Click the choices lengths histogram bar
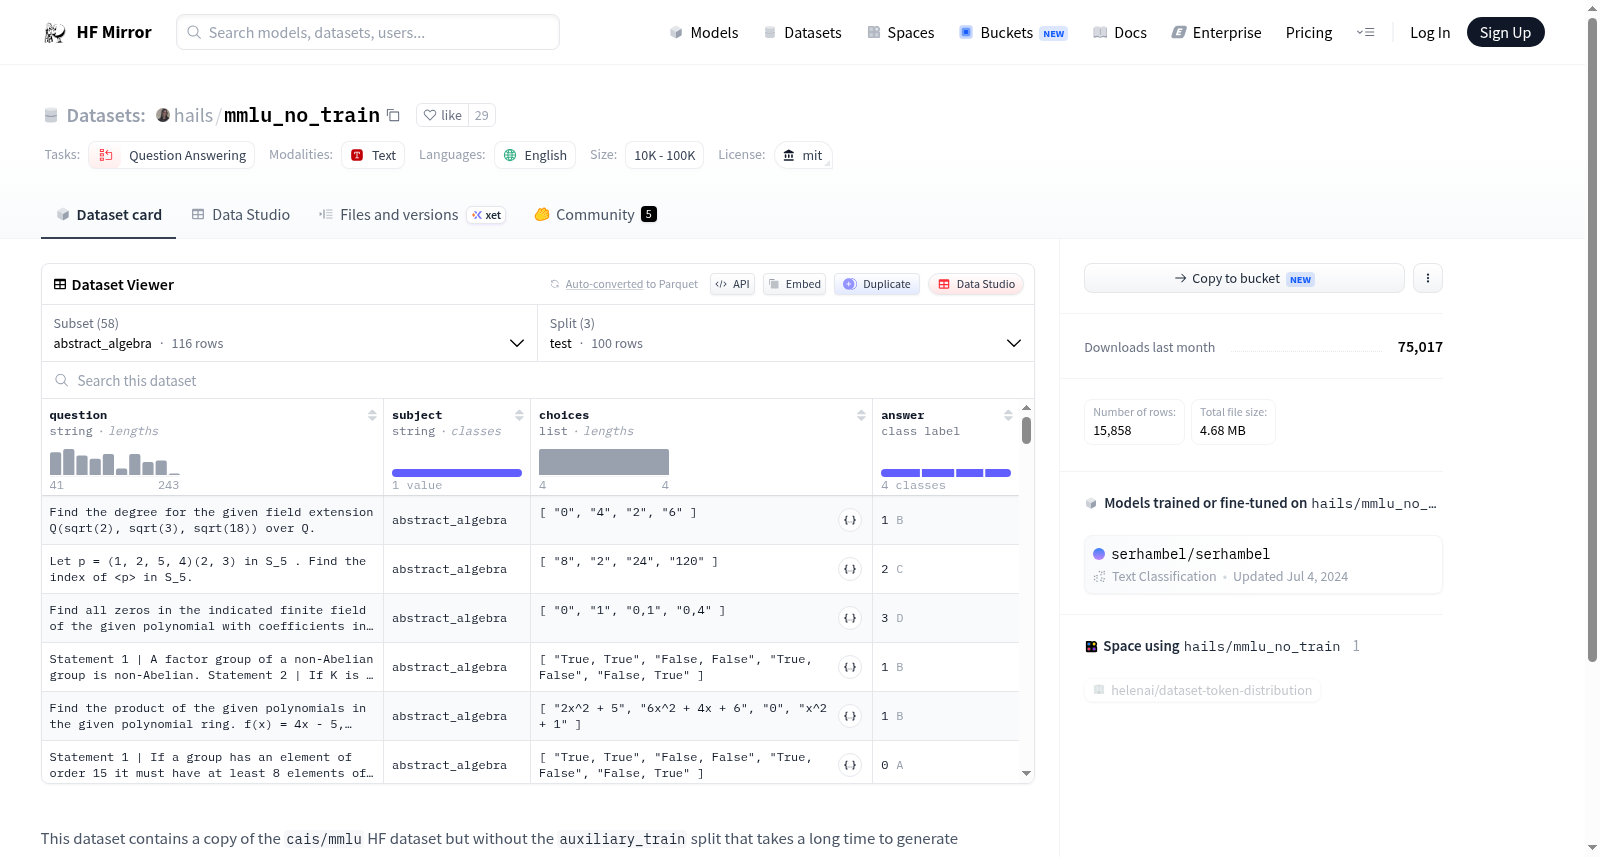The image size is (1600, 857). 604,462
